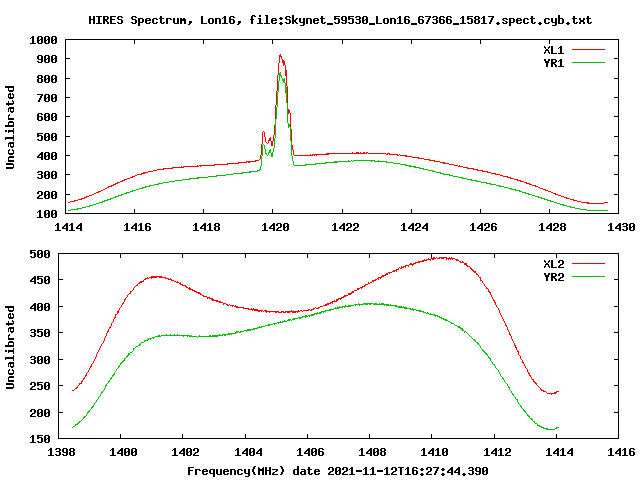
Task: Click the bottom plot 200 y-axis tick label
Action: [x=40, y=413]
